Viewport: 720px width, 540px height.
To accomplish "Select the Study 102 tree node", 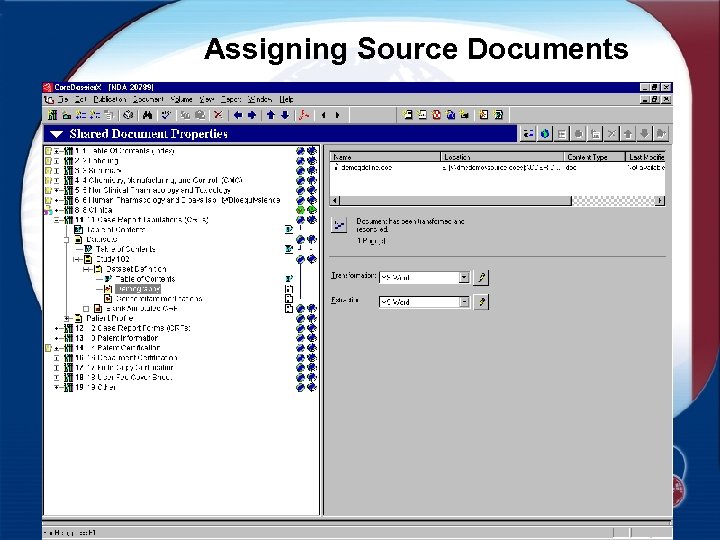I will point(112,259).
